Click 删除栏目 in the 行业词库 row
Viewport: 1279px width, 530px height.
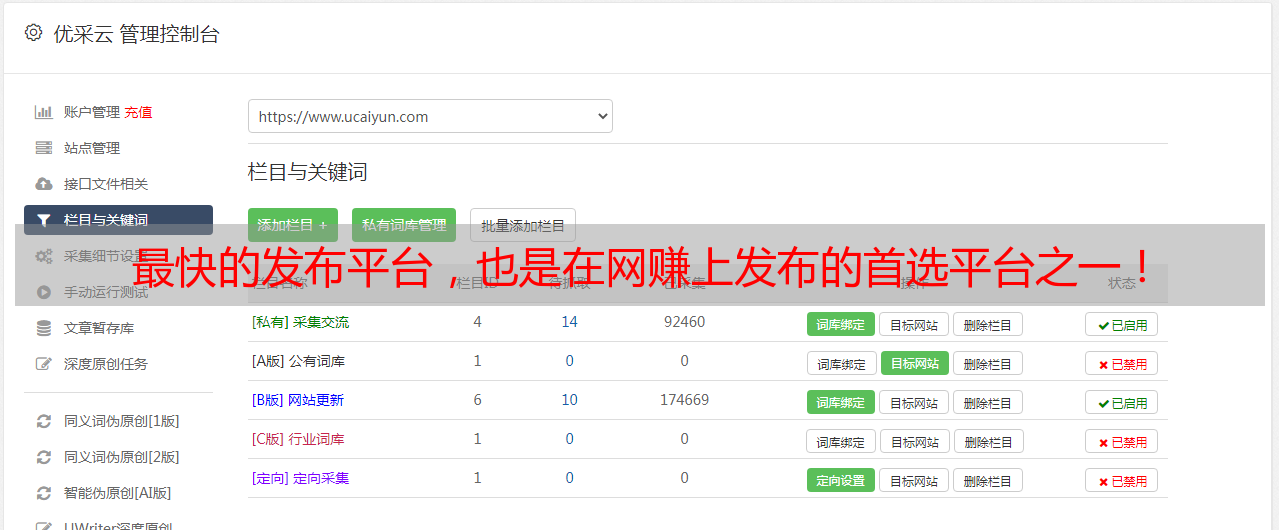(x=990, y=441)
